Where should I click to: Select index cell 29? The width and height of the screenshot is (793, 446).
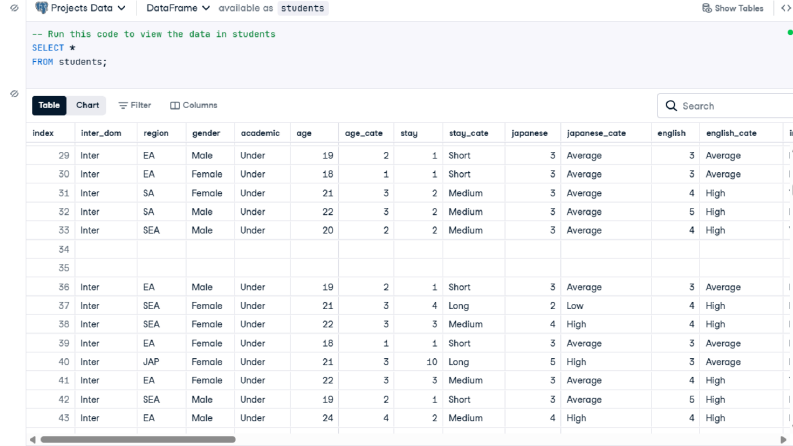click(x=51, y=155)
